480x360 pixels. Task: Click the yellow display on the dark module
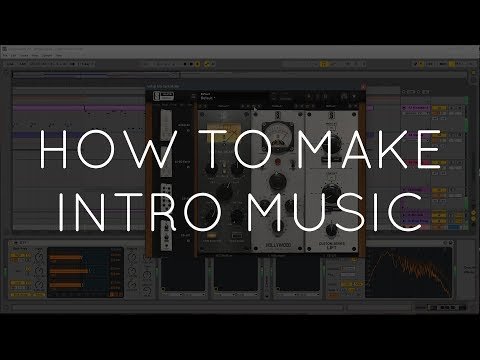224,133
